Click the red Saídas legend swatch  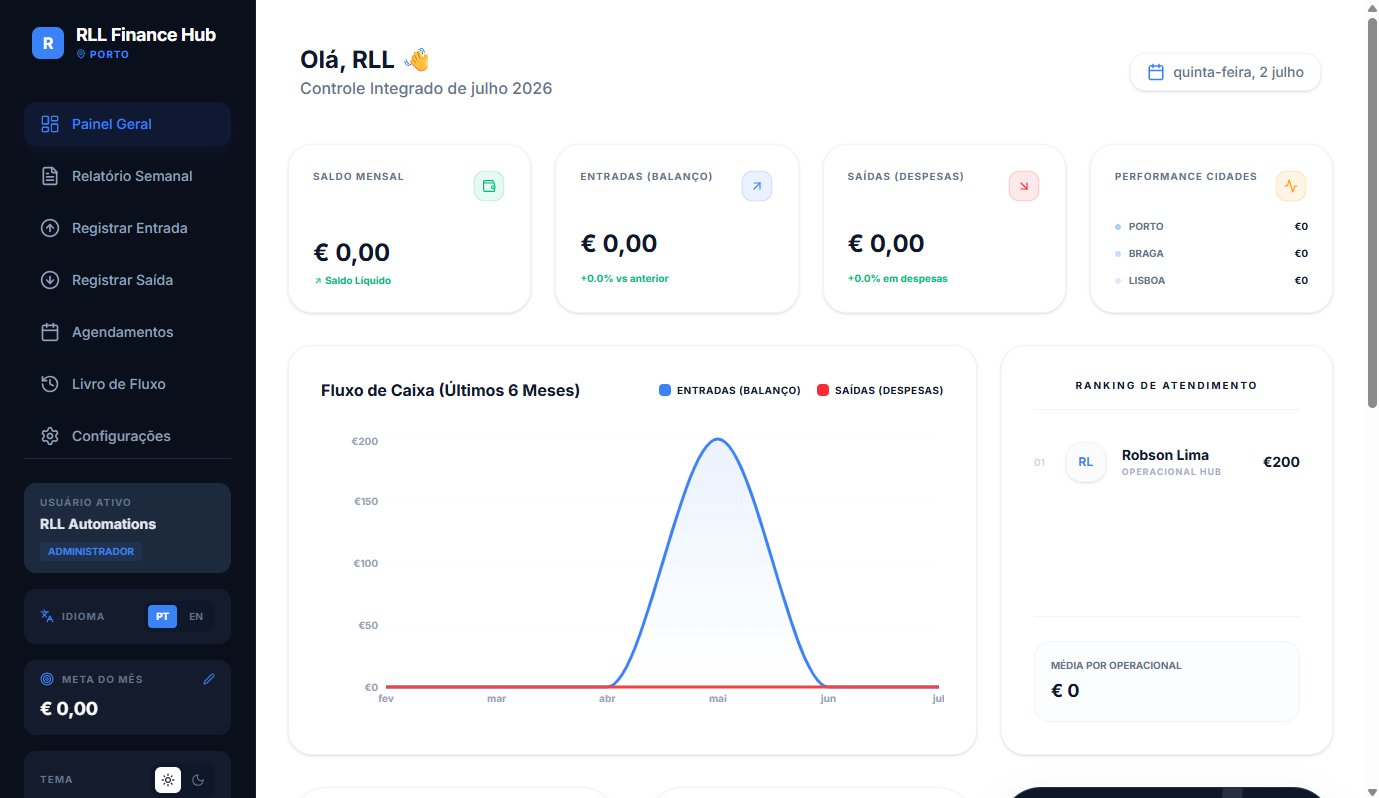pos(823,390)
